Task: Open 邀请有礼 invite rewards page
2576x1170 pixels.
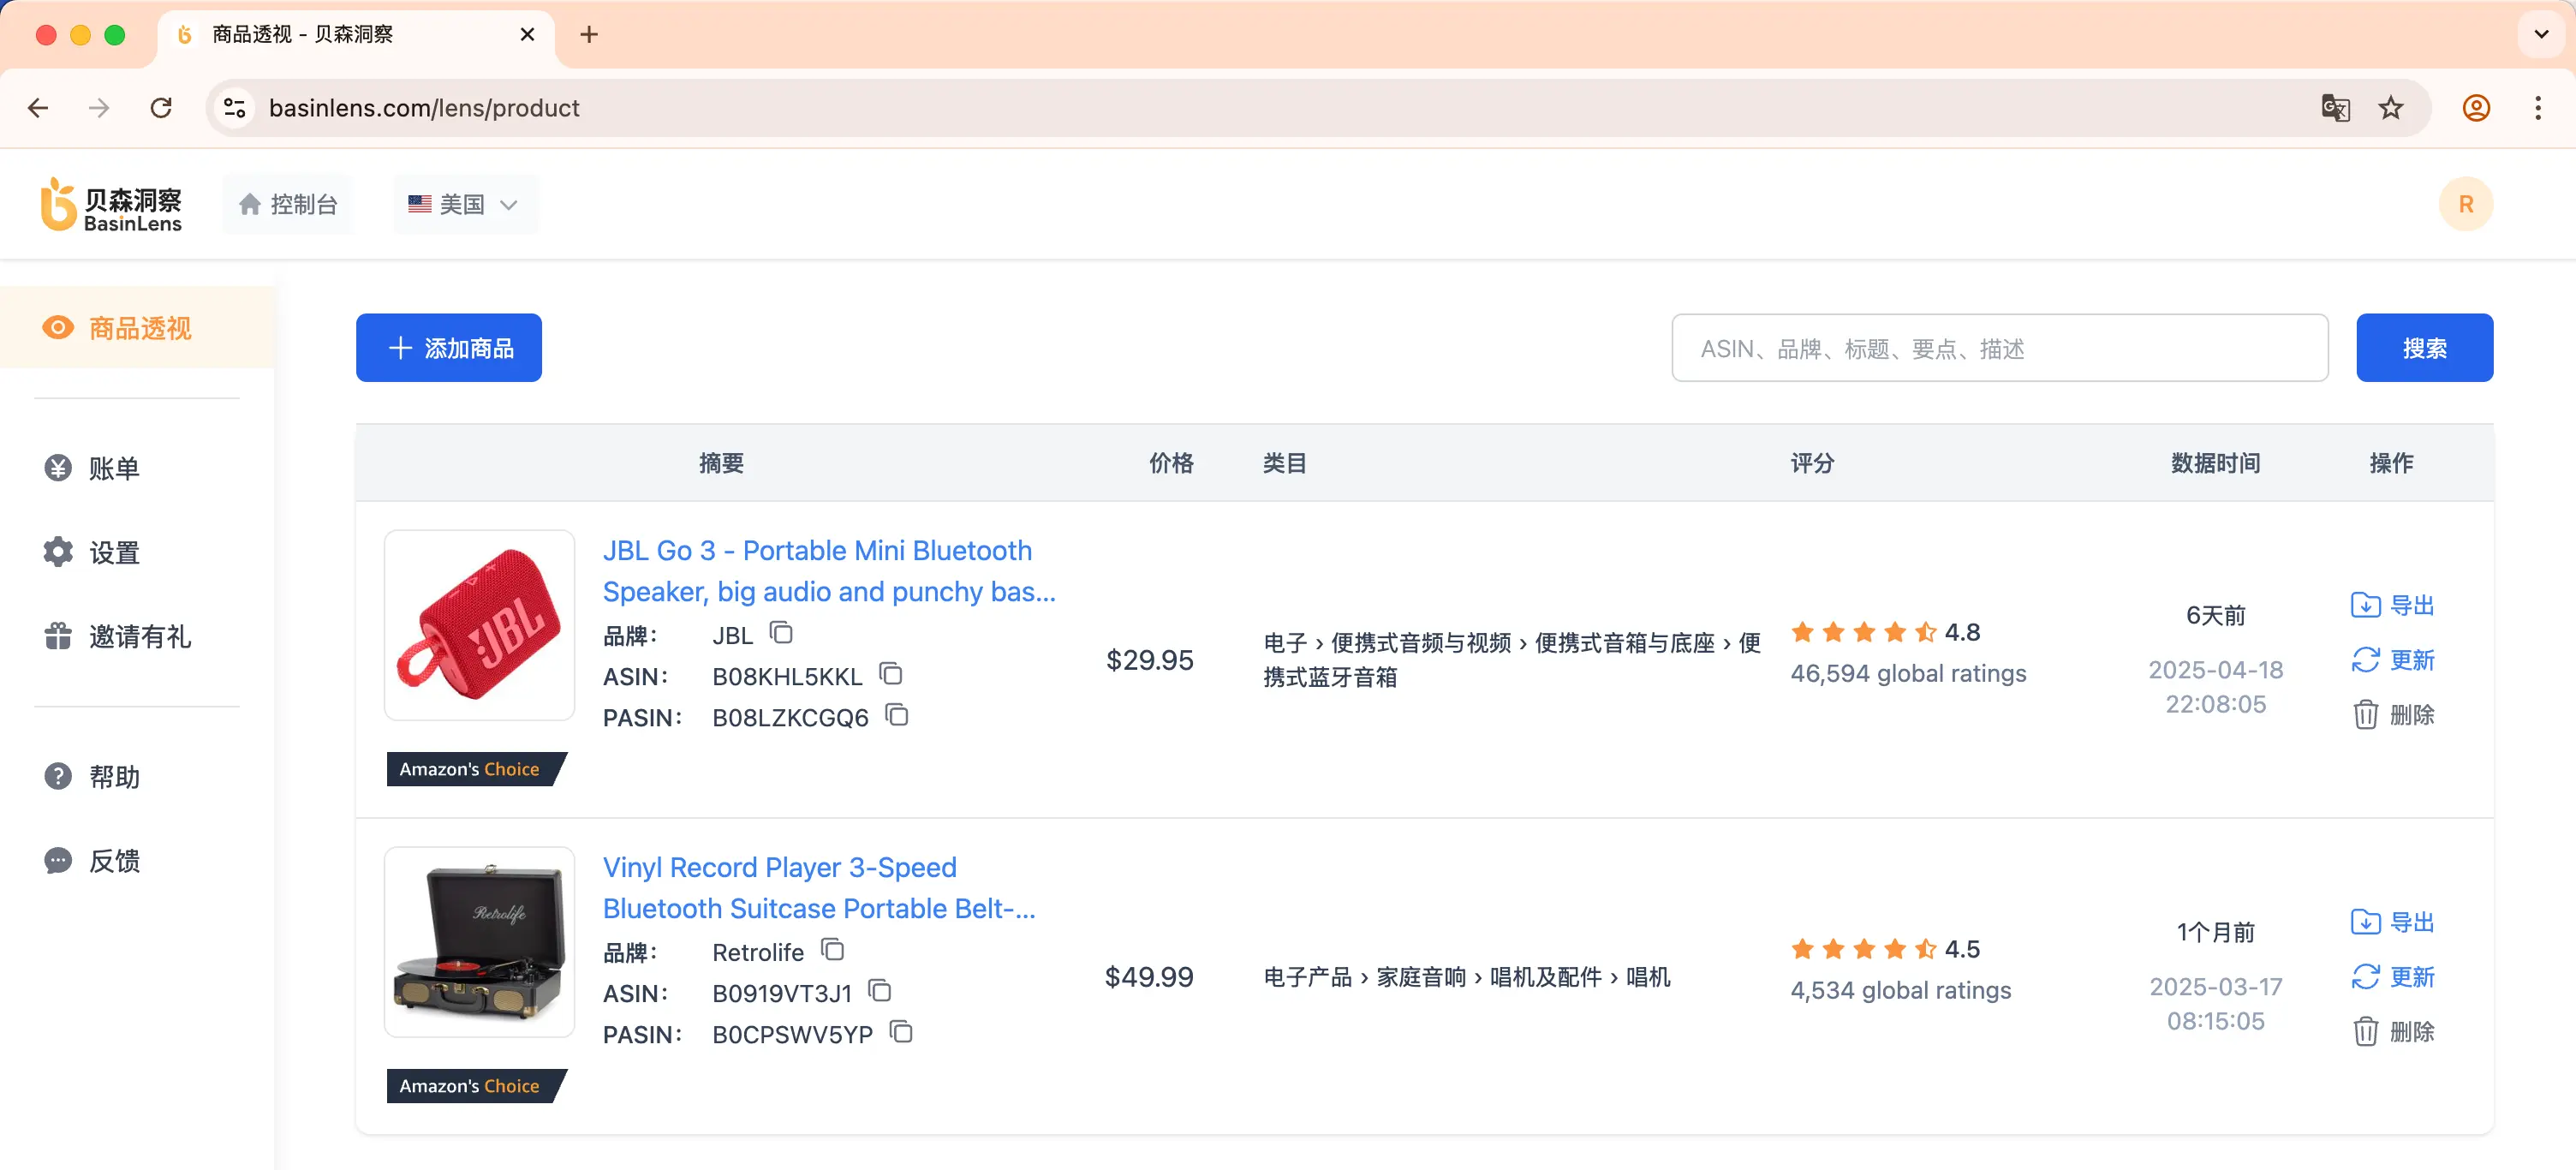Action: tap(139, 636)
